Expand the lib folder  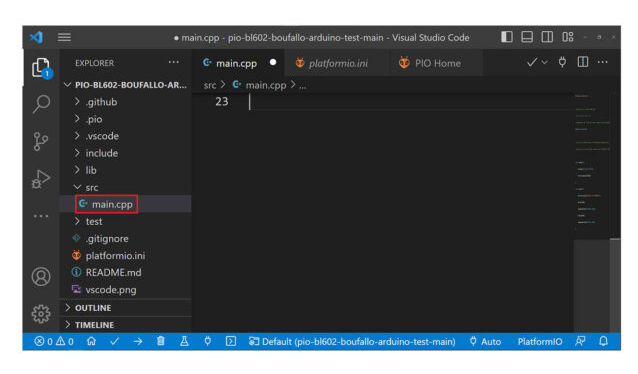(125, 171)
